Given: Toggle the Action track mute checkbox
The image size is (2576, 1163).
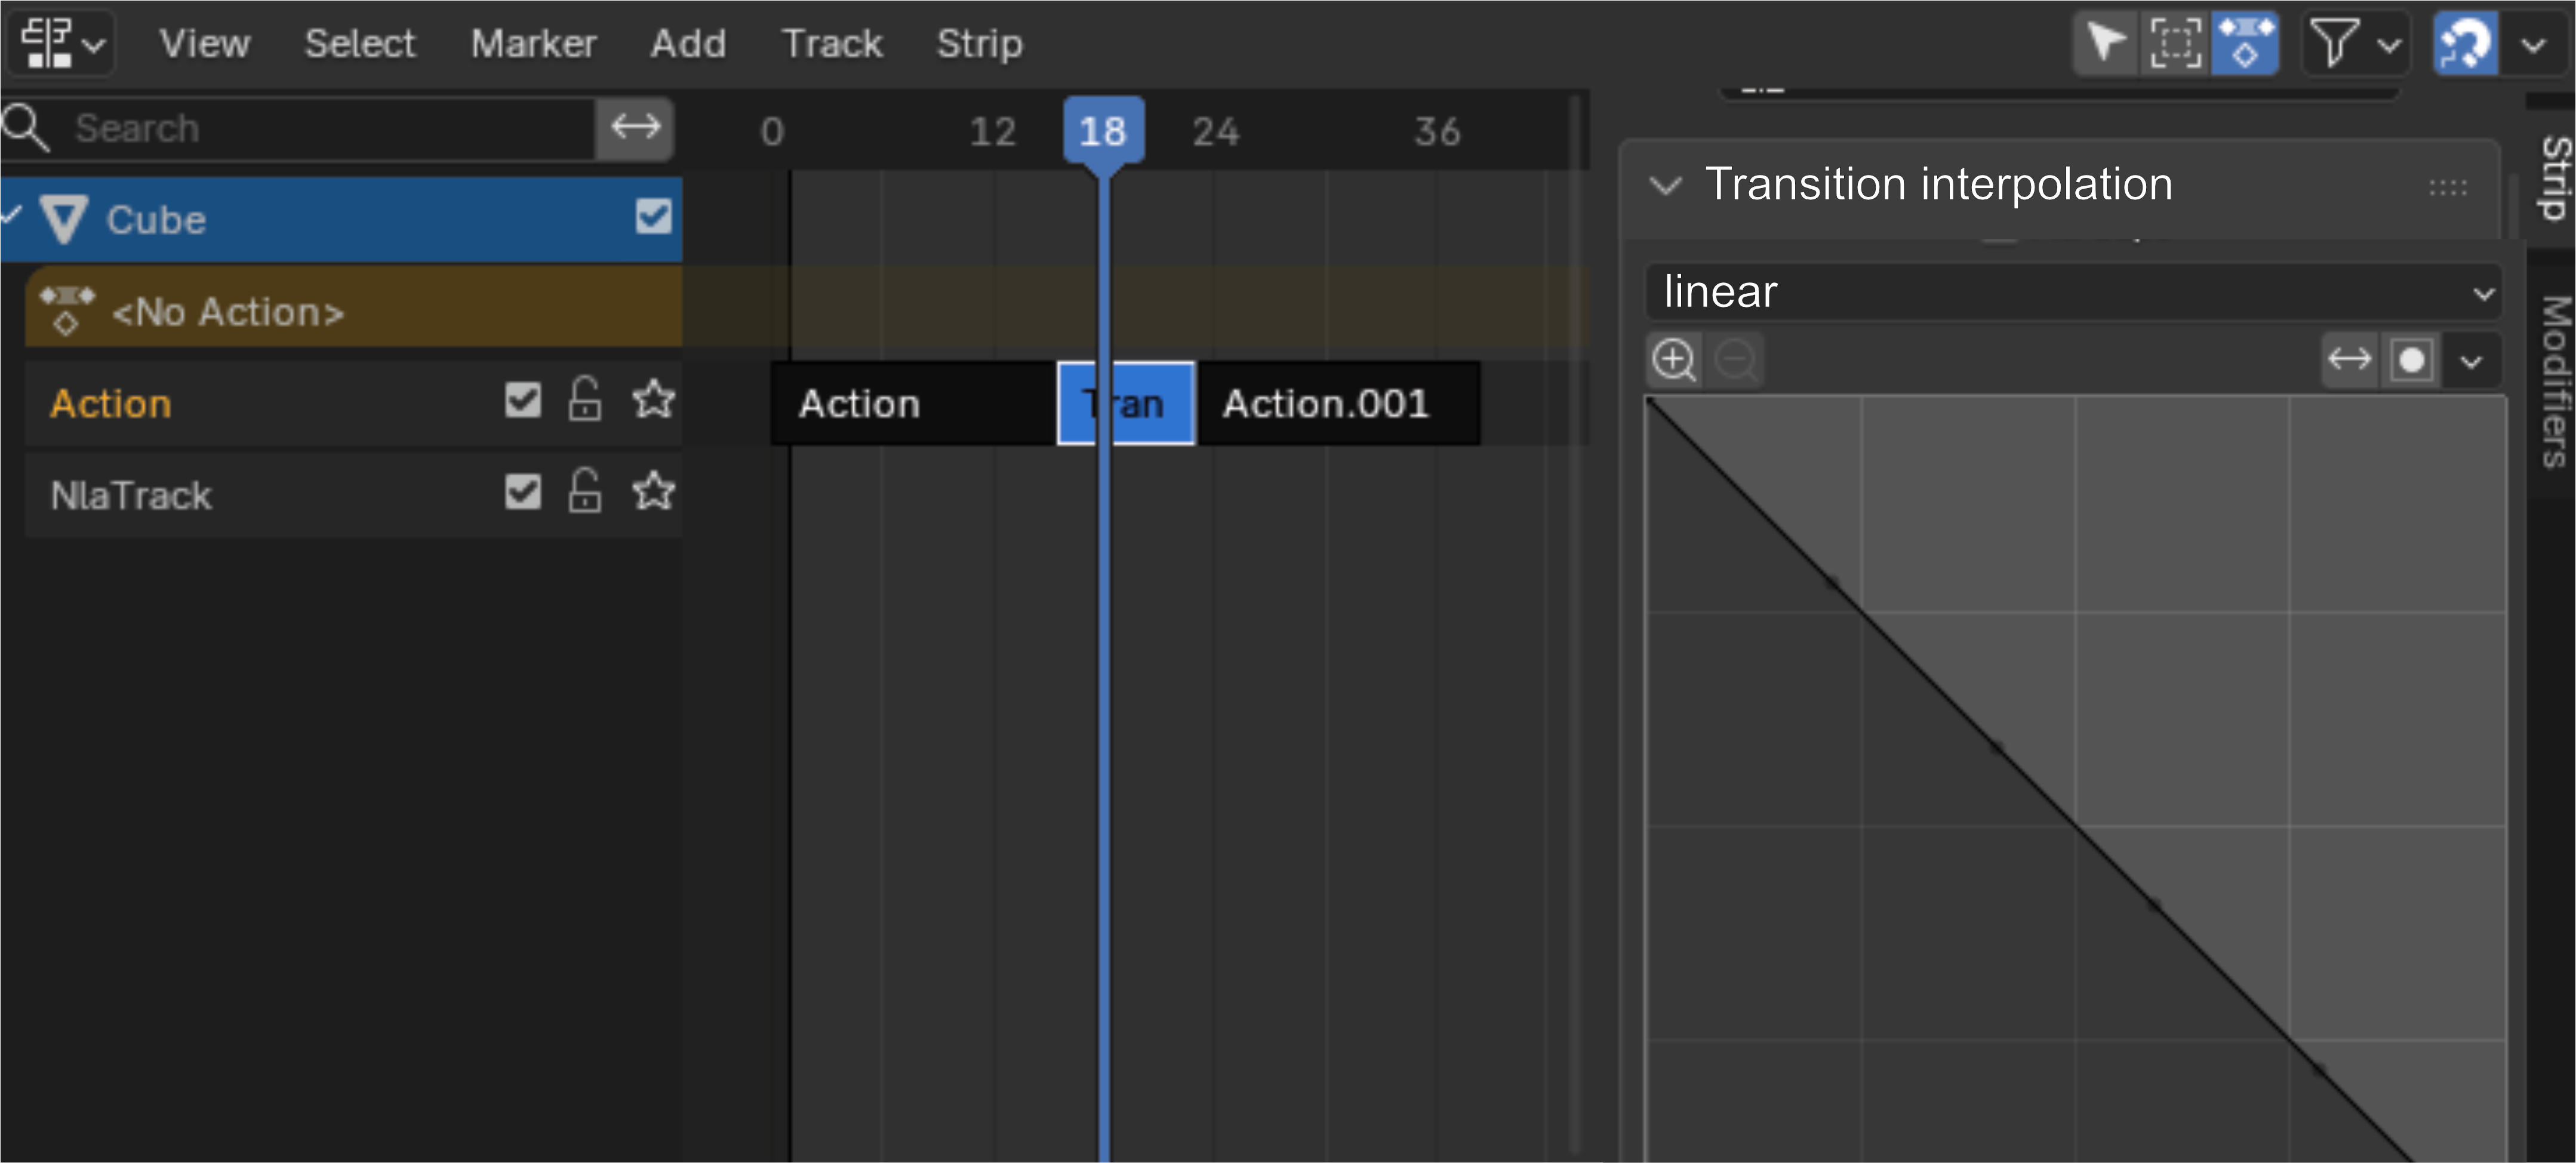Looking at the screenshot, I should tap(522, 400).
